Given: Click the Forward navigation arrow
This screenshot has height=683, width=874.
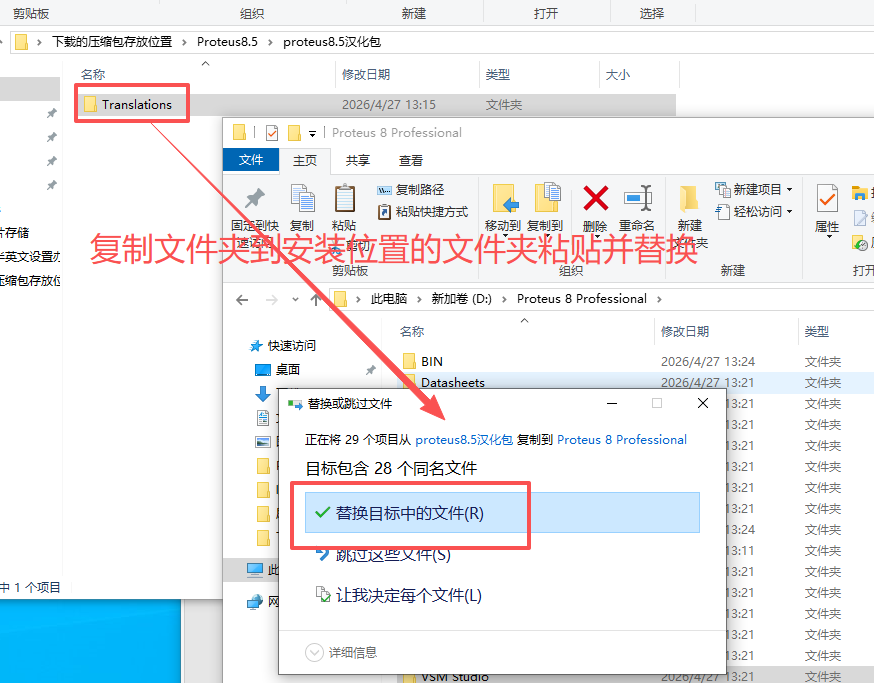Looking at the screenshot, I should [x=271, y=300].
